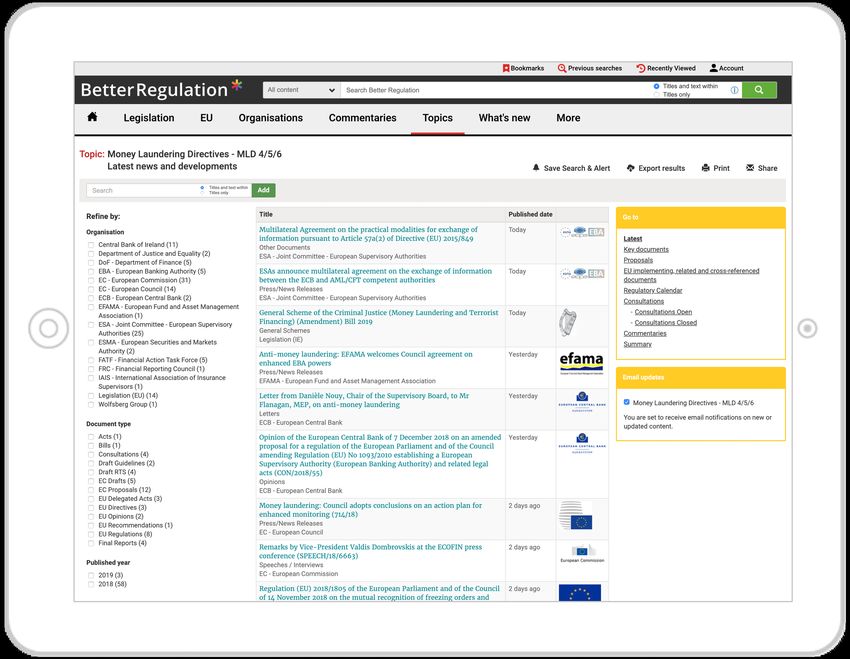
Task: Open the All content dropdown
Action: [301, 90]
